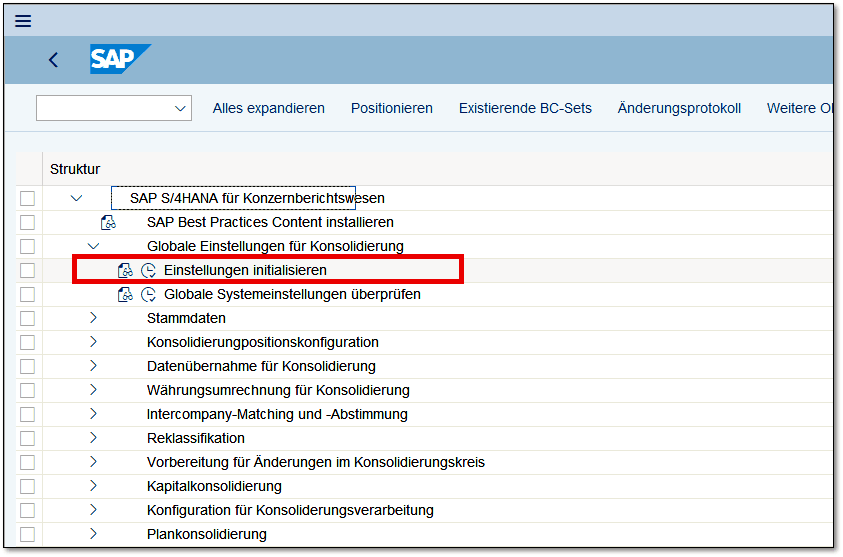
Task: Open documentation icon for Einstellungen initialisieren
Action: 125,270
